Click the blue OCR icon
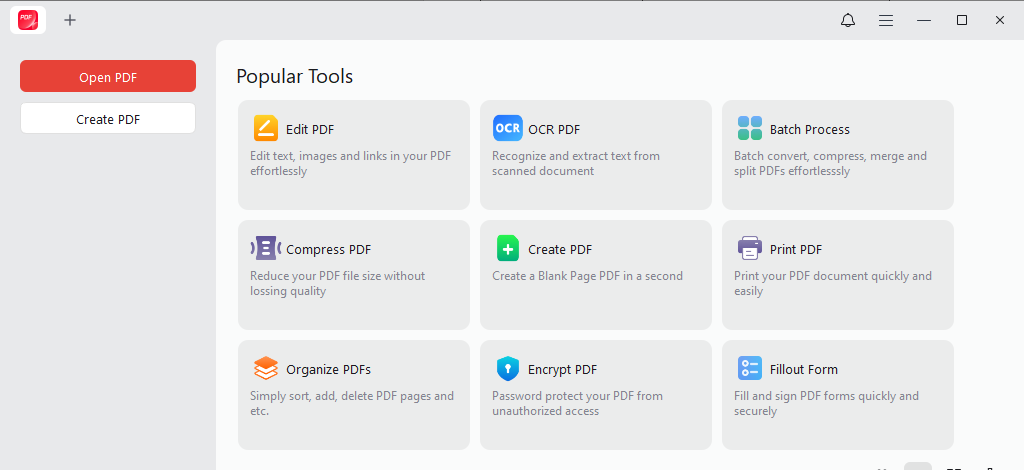1024x470 pixels. [507, 129]
